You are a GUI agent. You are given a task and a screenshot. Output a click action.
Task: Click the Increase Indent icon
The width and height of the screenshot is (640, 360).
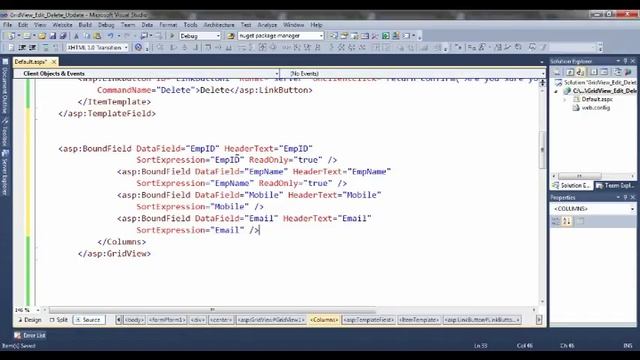(33, 48)
